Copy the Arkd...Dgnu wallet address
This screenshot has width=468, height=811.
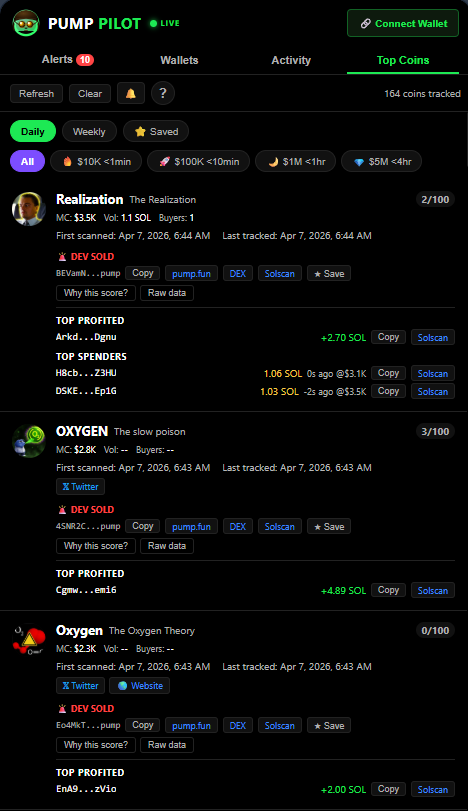pos(388,337)
